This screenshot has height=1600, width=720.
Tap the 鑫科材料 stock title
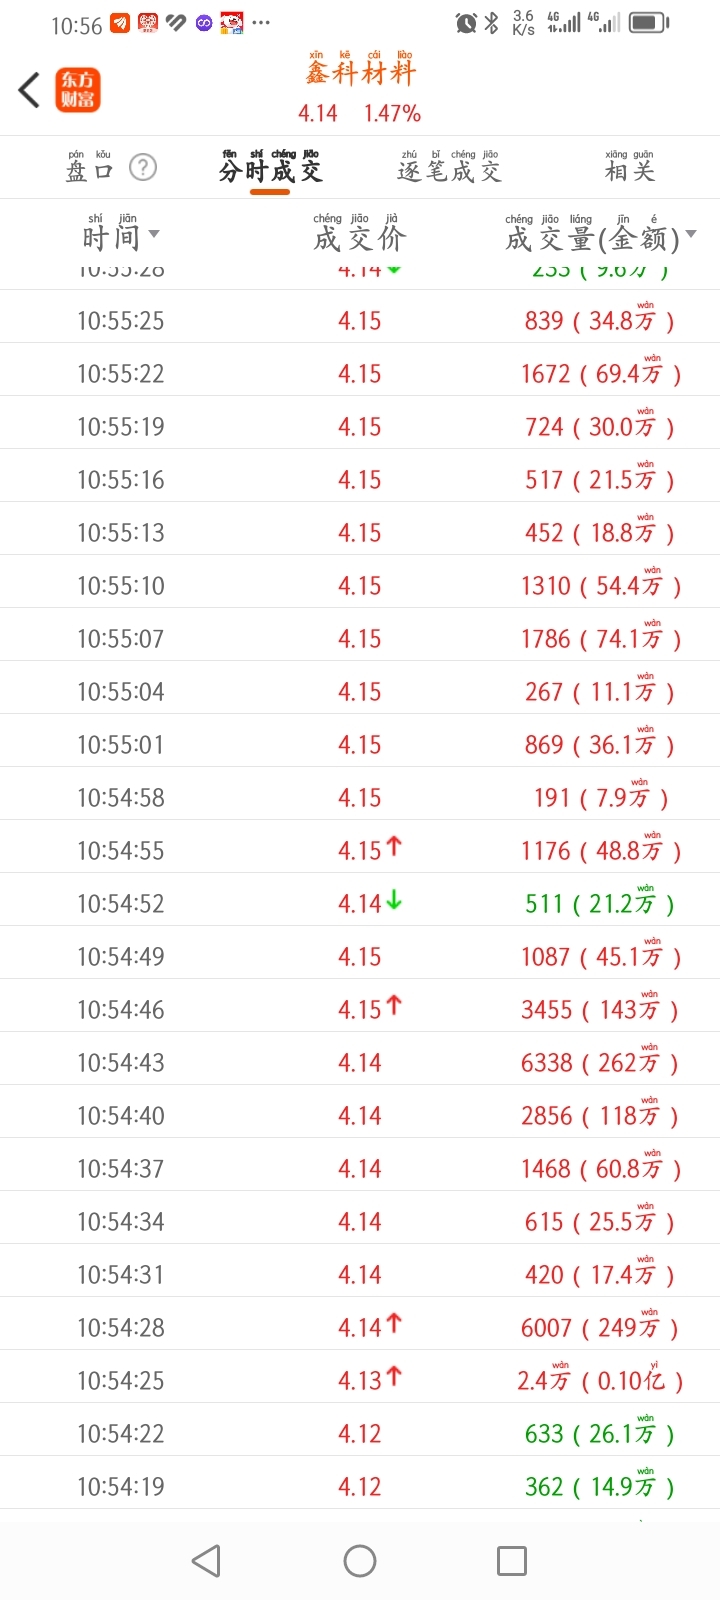click(360, 73)
